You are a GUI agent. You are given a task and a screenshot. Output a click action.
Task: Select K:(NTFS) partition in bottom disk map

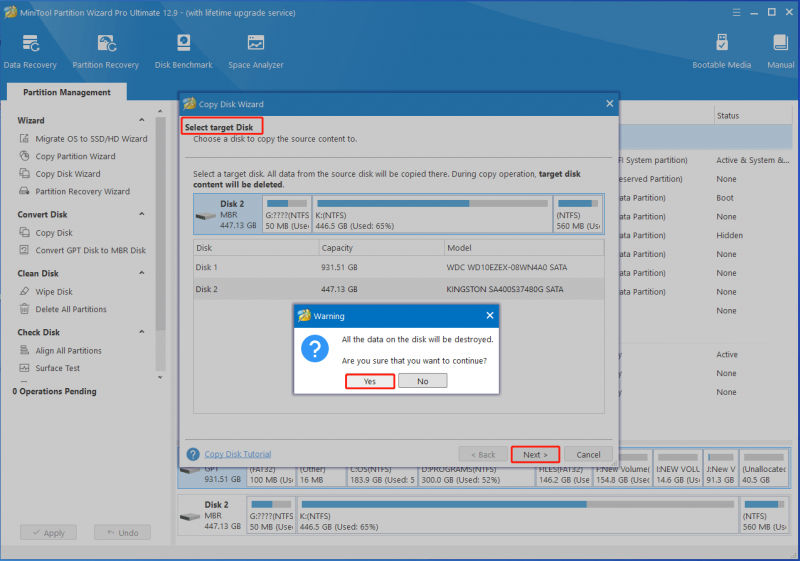(517, 515)
